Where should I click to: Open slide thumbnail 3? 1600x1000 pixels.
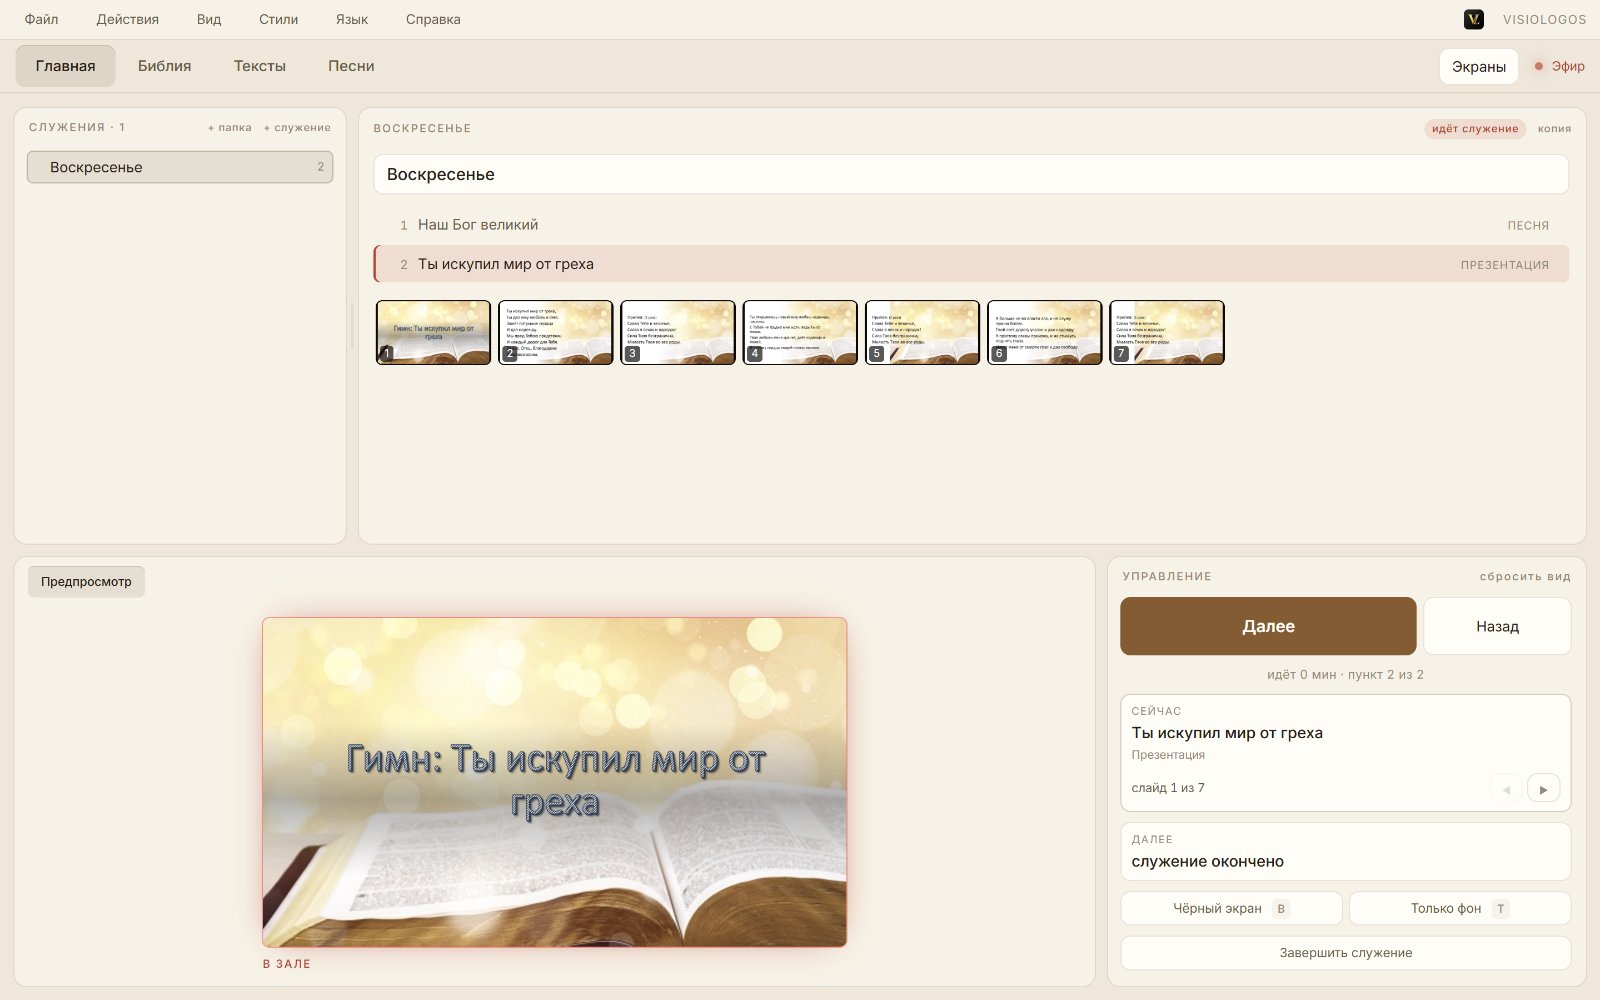678,333
